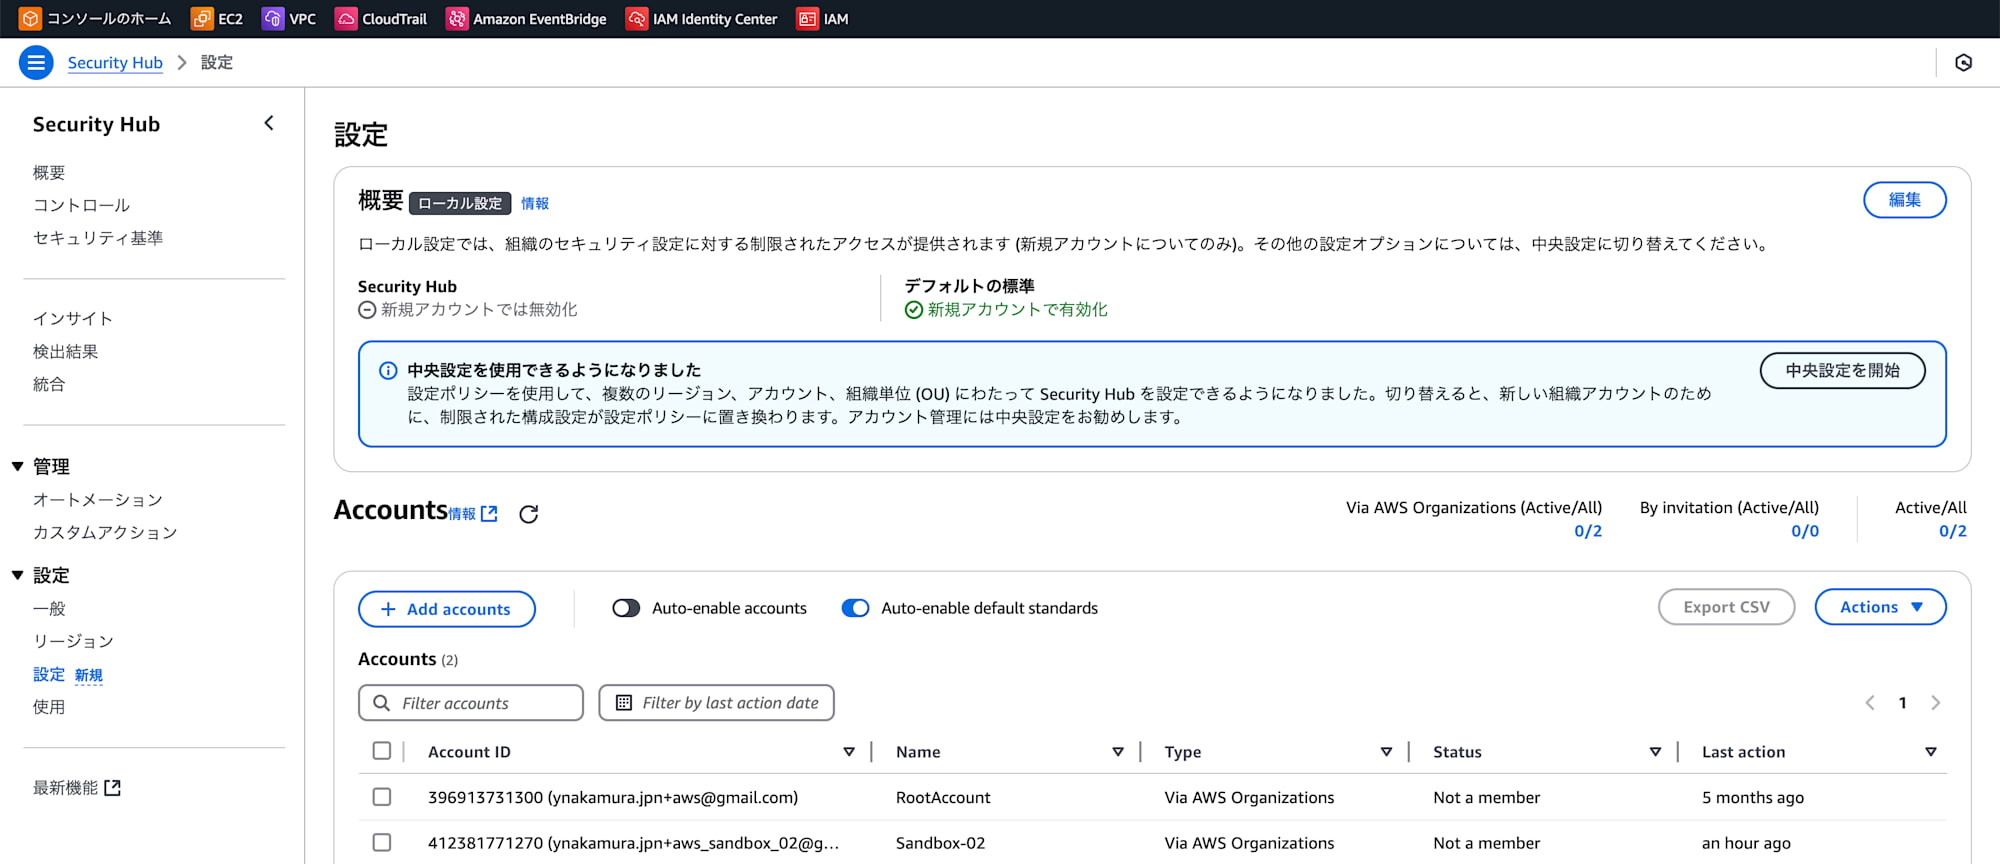Go to next page of accounts
Image resolution: width=2000 pixels, height=864 pixels.
(x=1936, y=703)
